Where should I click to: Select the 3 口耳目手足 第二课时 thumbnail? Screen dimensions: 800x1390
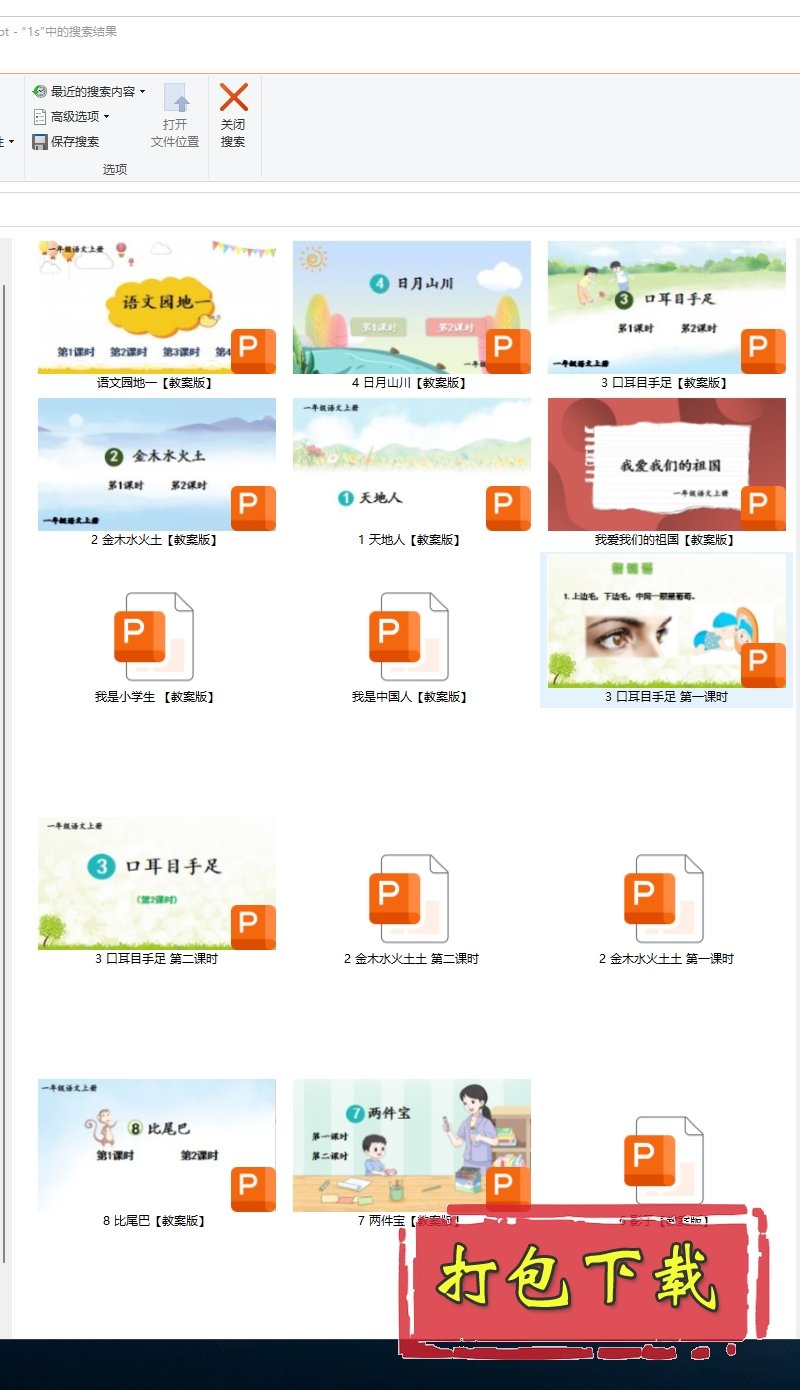[156, 883]
